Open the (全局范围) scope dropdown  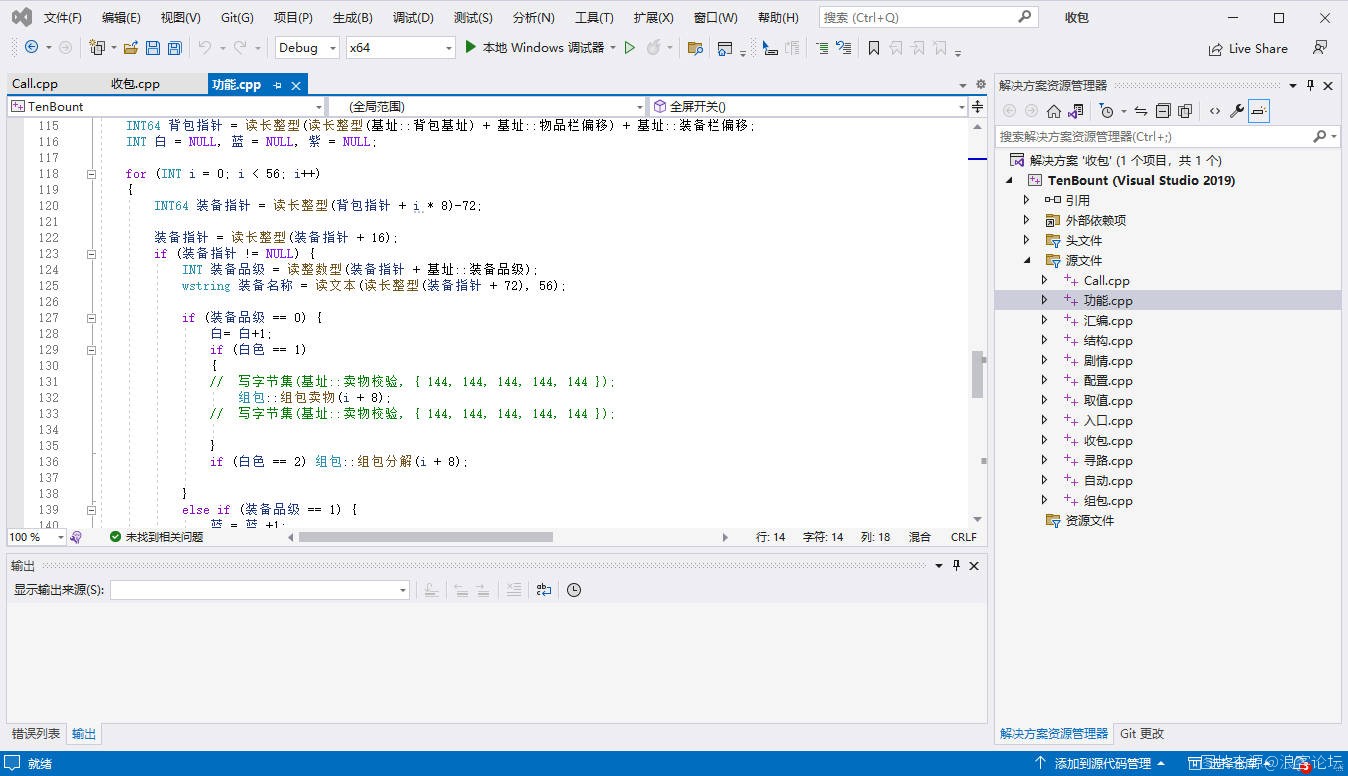(488, 106)
